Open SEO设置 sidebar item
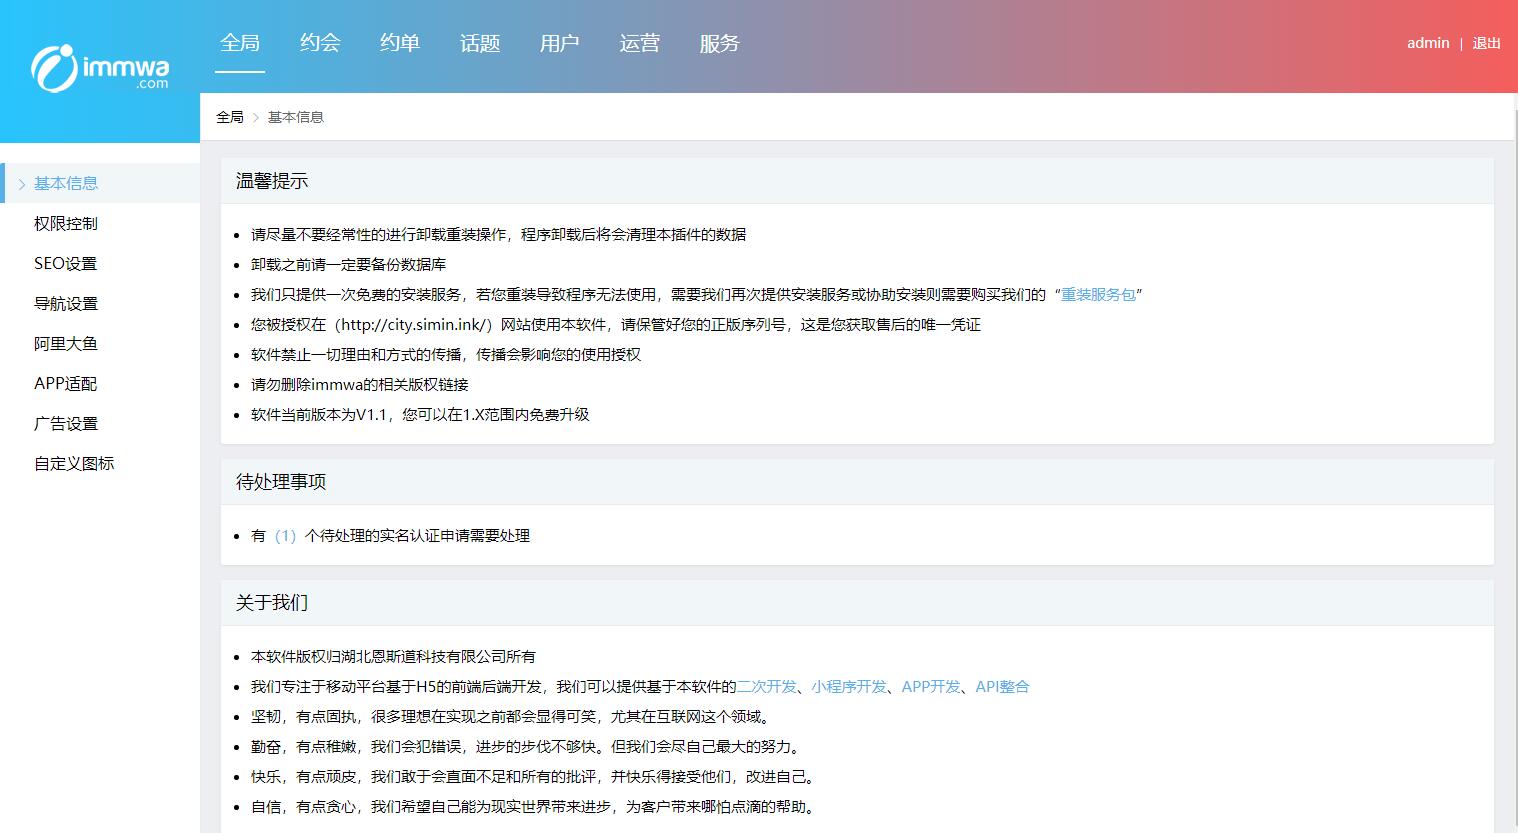Screen dimensions: 1518x833 [66, 263]
